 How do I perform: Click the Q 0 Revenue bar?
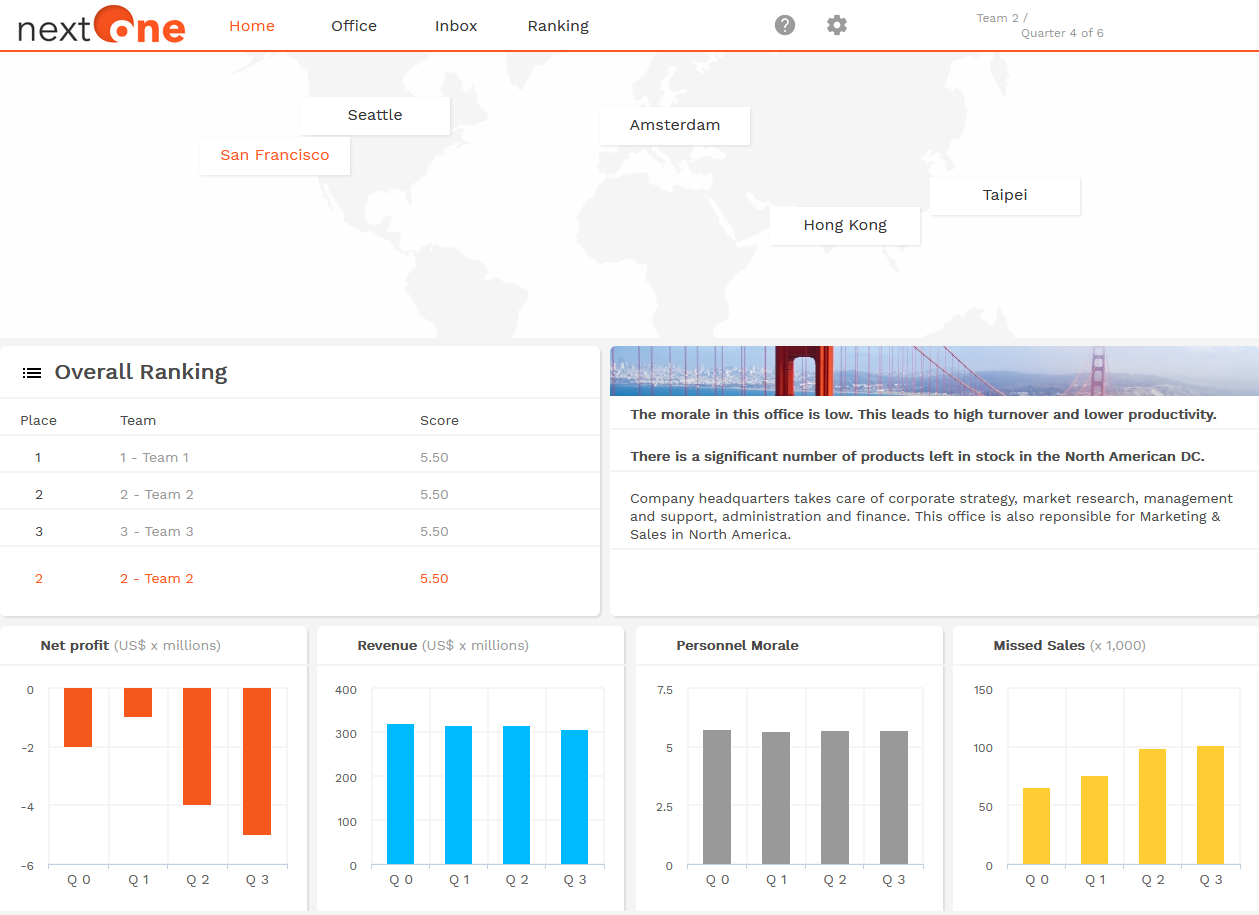coord(400,793)
